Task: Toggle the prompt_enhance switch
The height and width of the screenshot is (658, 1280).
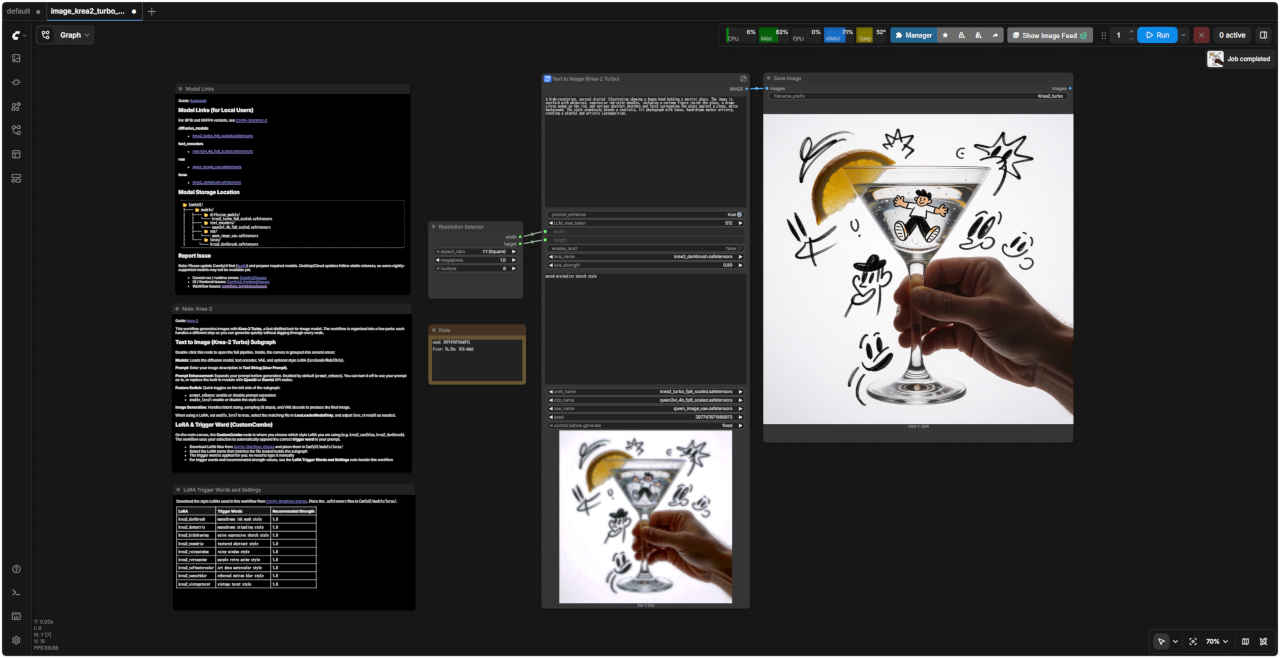Action: 737,214
